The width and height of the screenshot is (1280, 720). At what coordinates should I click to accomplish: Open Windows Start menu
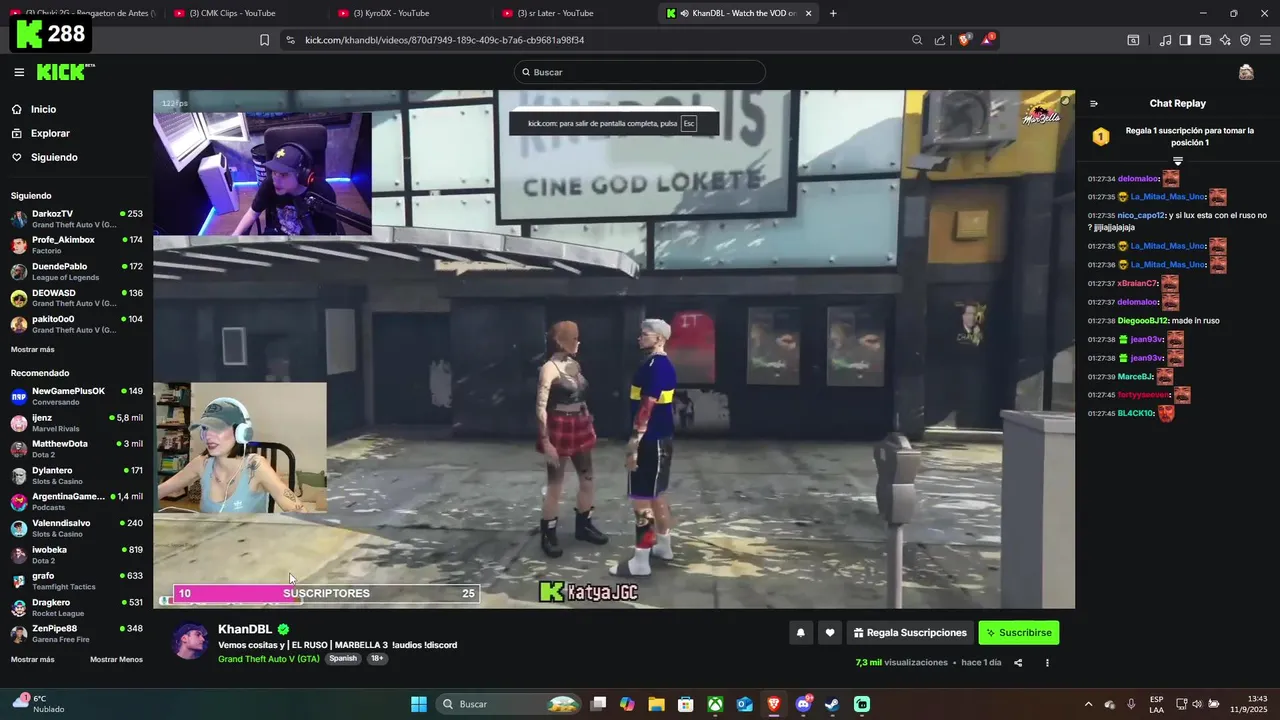[419, 704]
